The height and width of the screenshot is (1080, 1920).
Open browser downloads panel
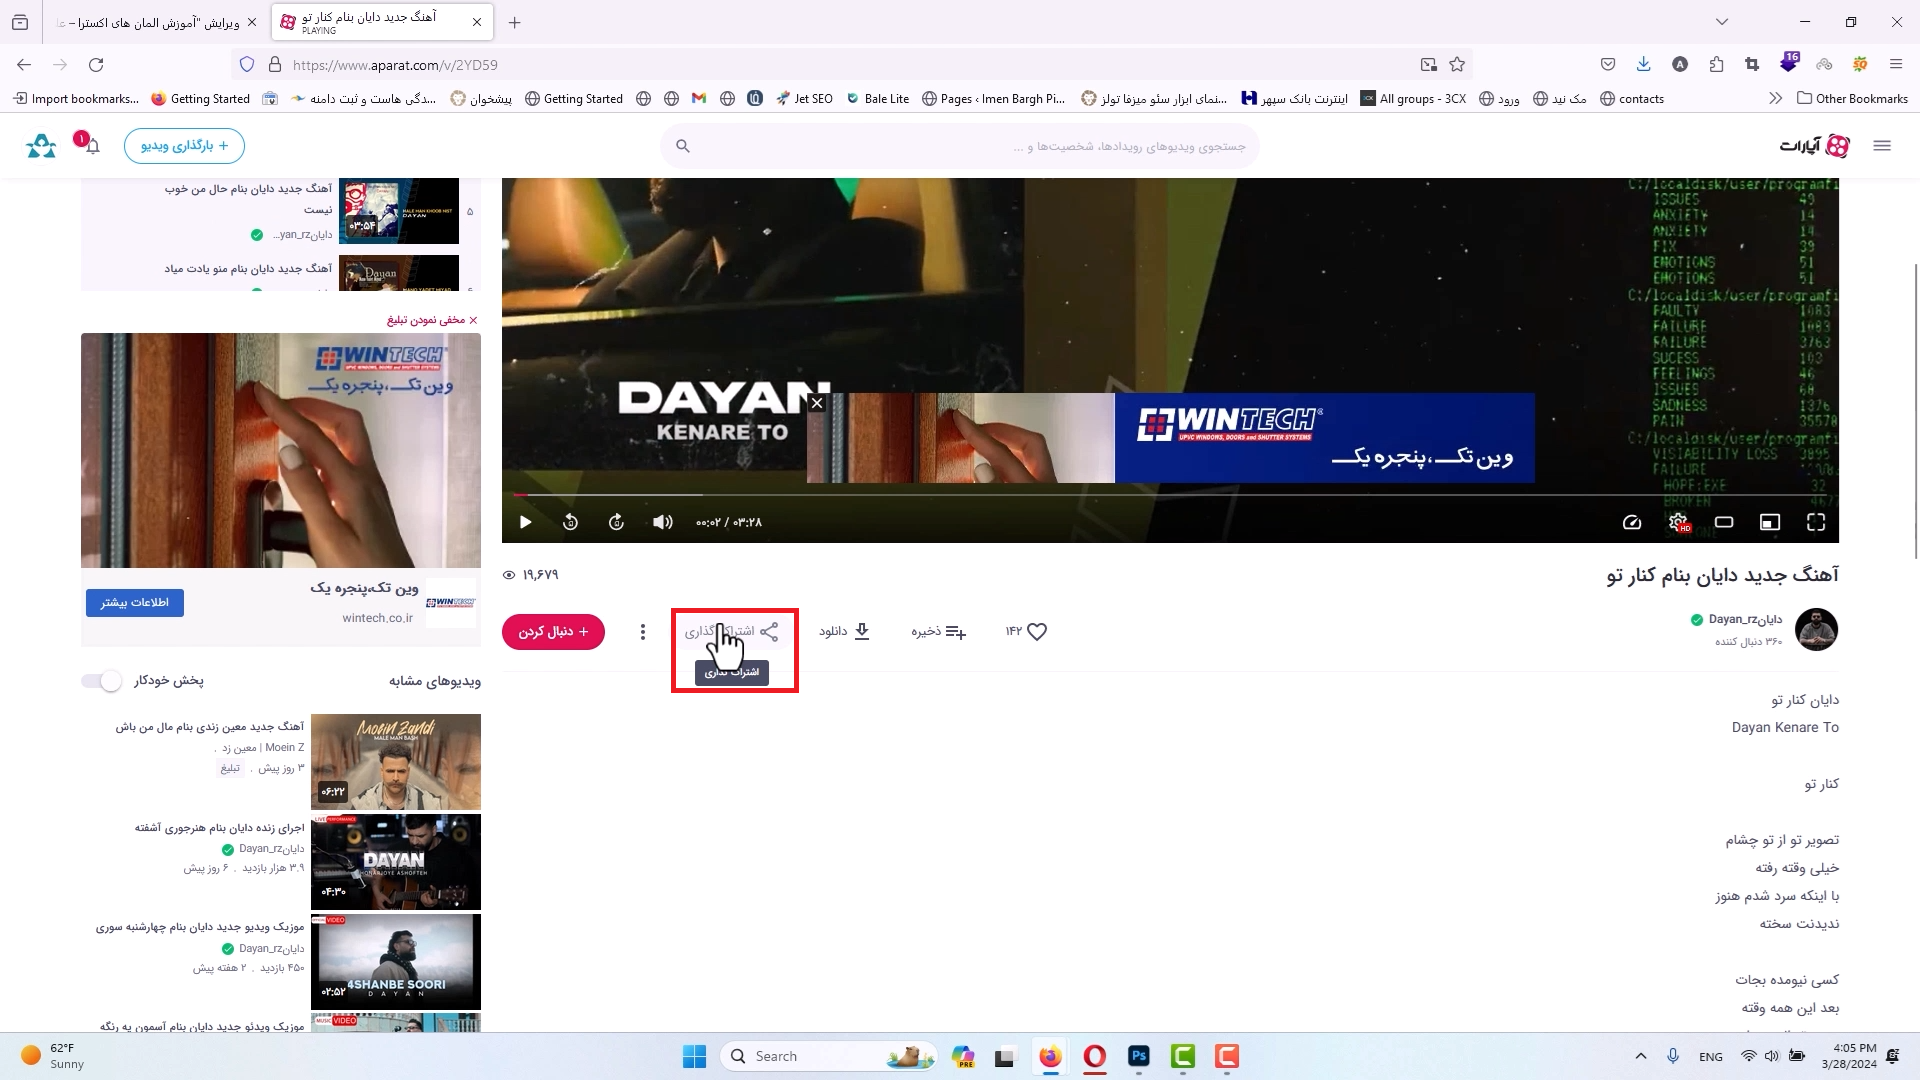click(x=1643, y=65)
